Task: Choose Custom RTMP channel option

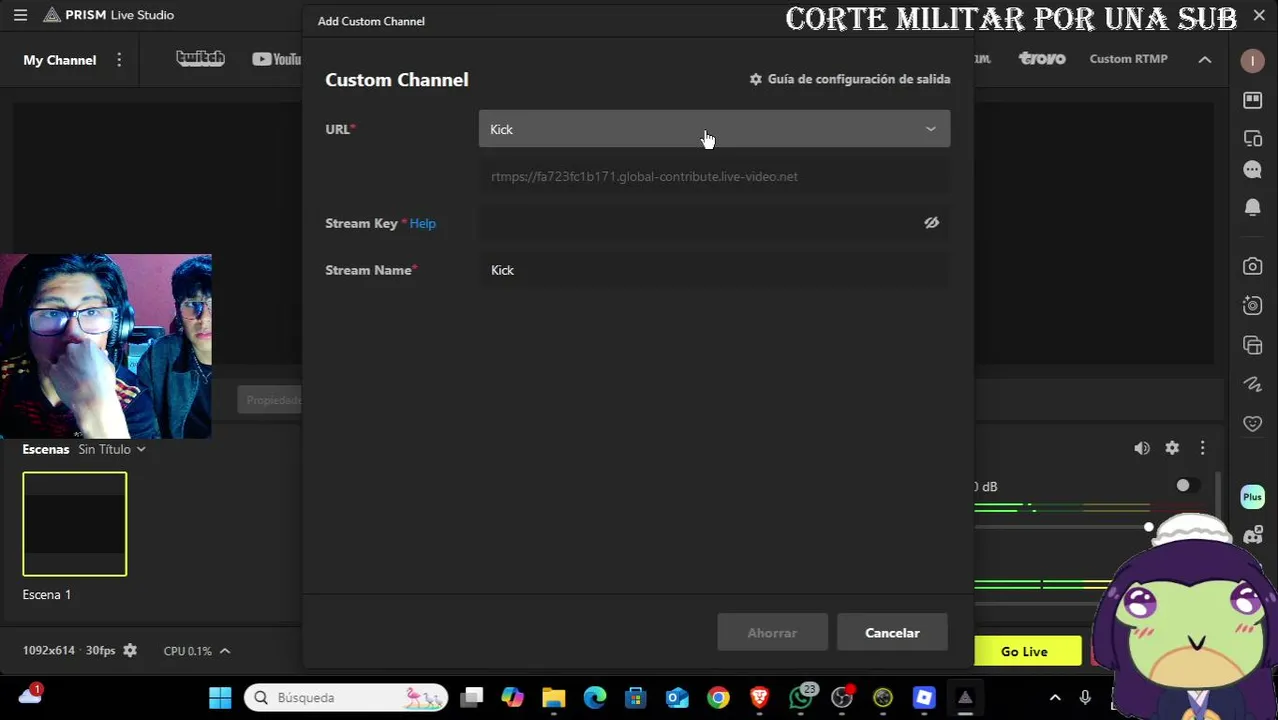Action: tap(1128, 59)
